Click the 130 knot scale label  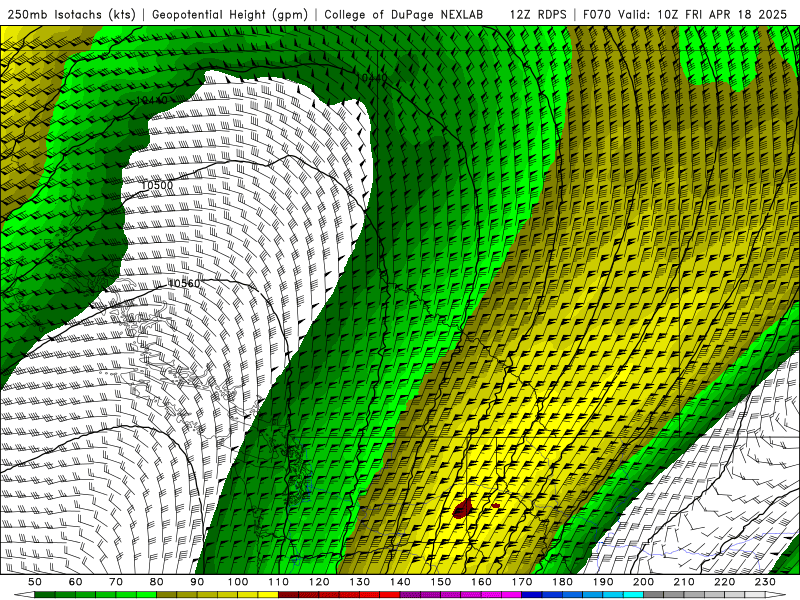coord(360,582)
